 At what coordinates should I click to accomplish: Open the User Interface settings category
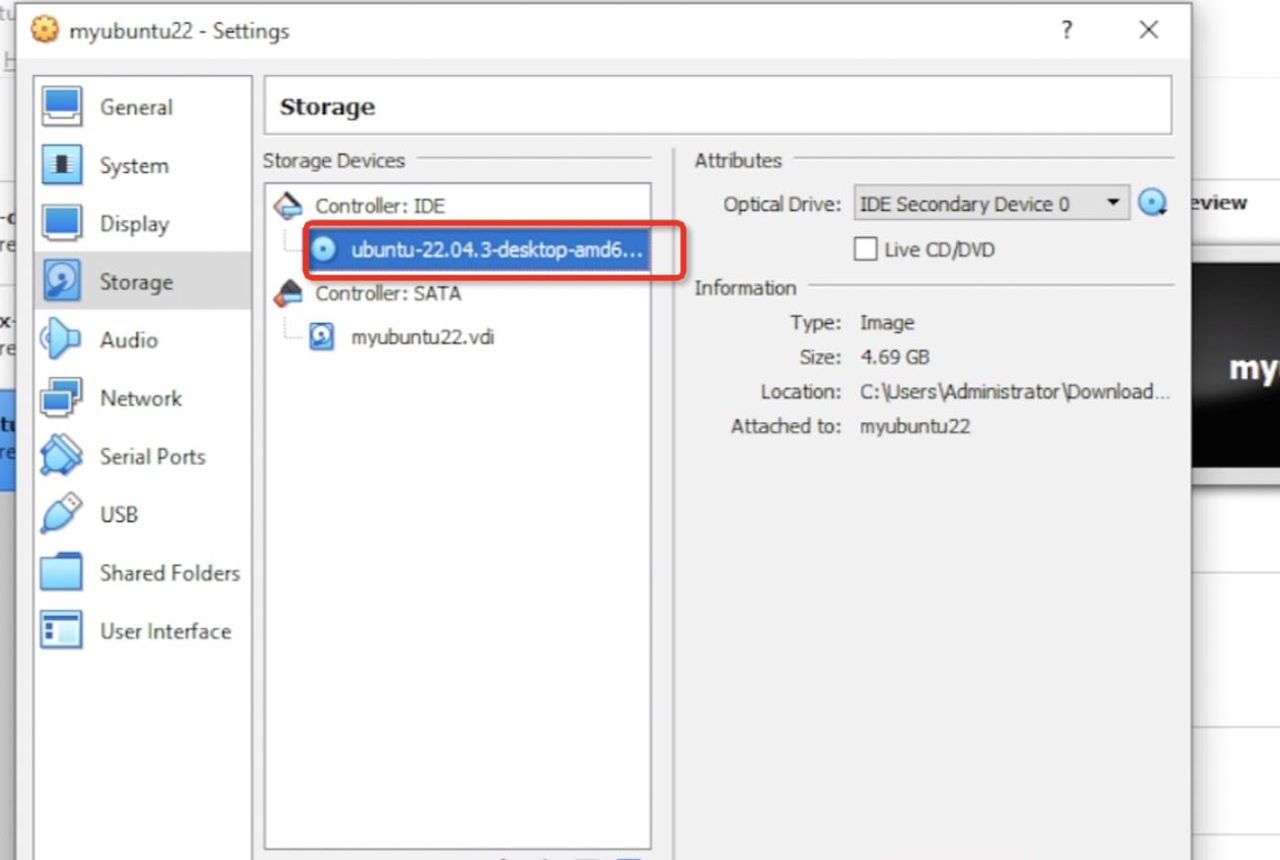coord(142,631)
